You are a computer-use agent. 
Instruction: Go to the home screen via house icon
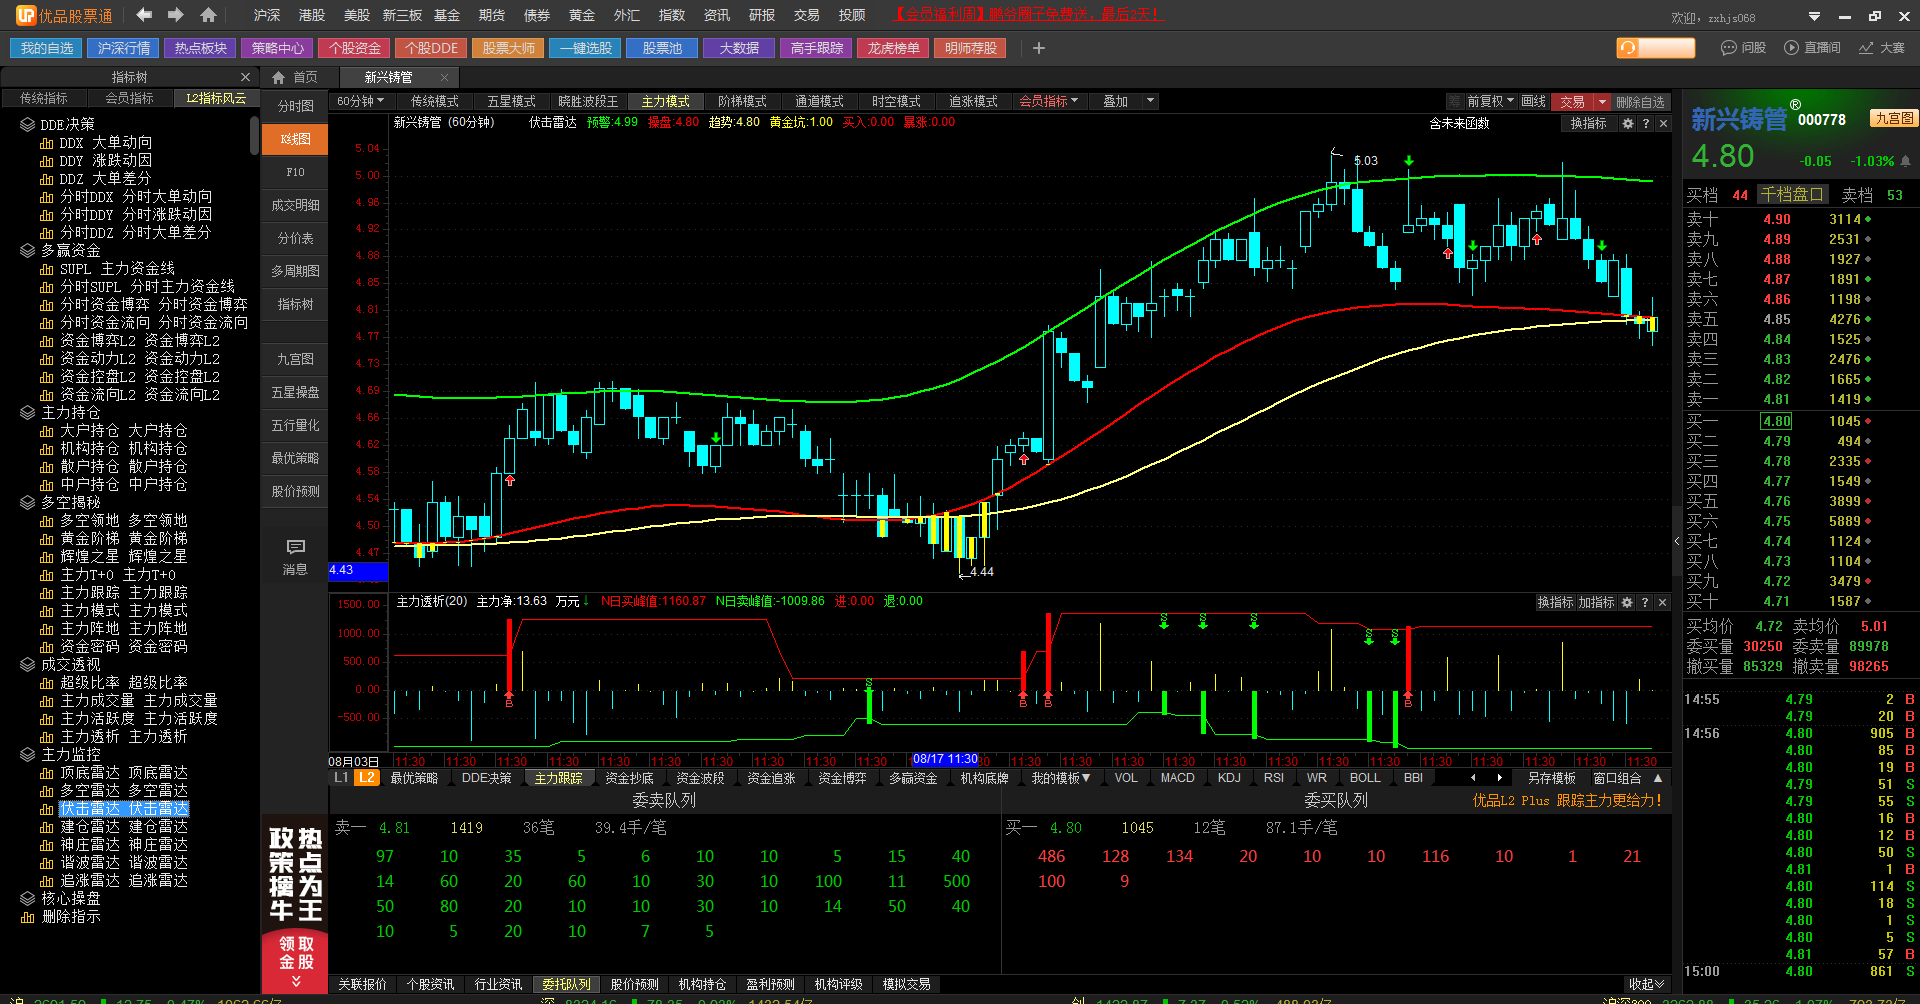pos(208,15)
